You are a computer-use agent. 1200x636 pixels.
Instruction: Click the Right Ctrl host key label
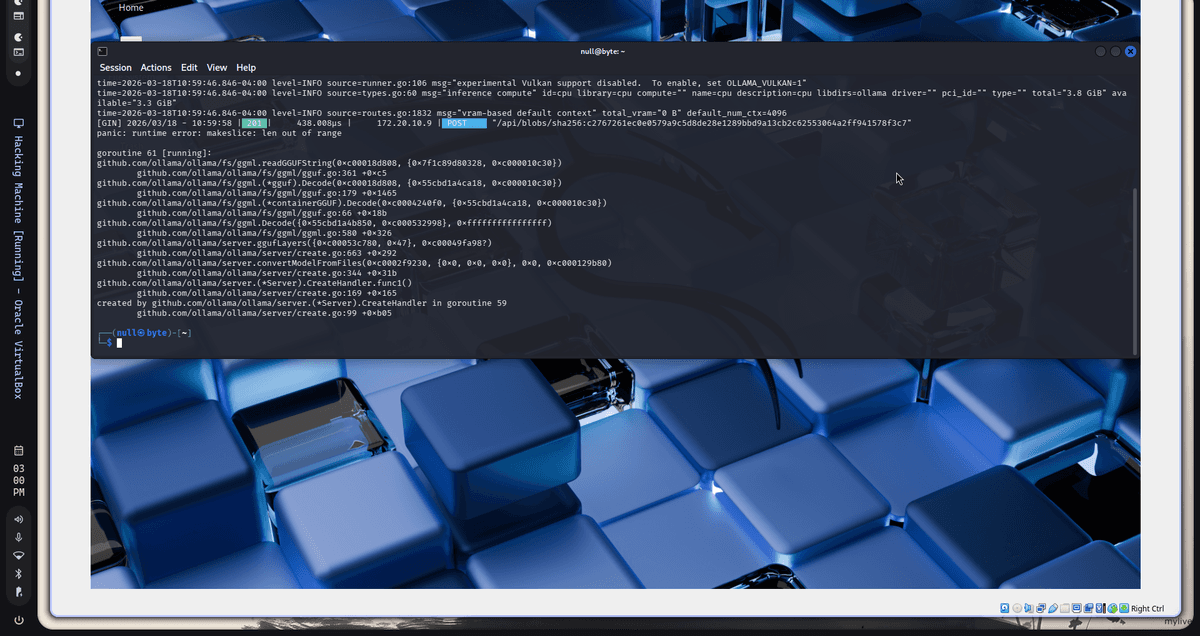pos(1148,608)
